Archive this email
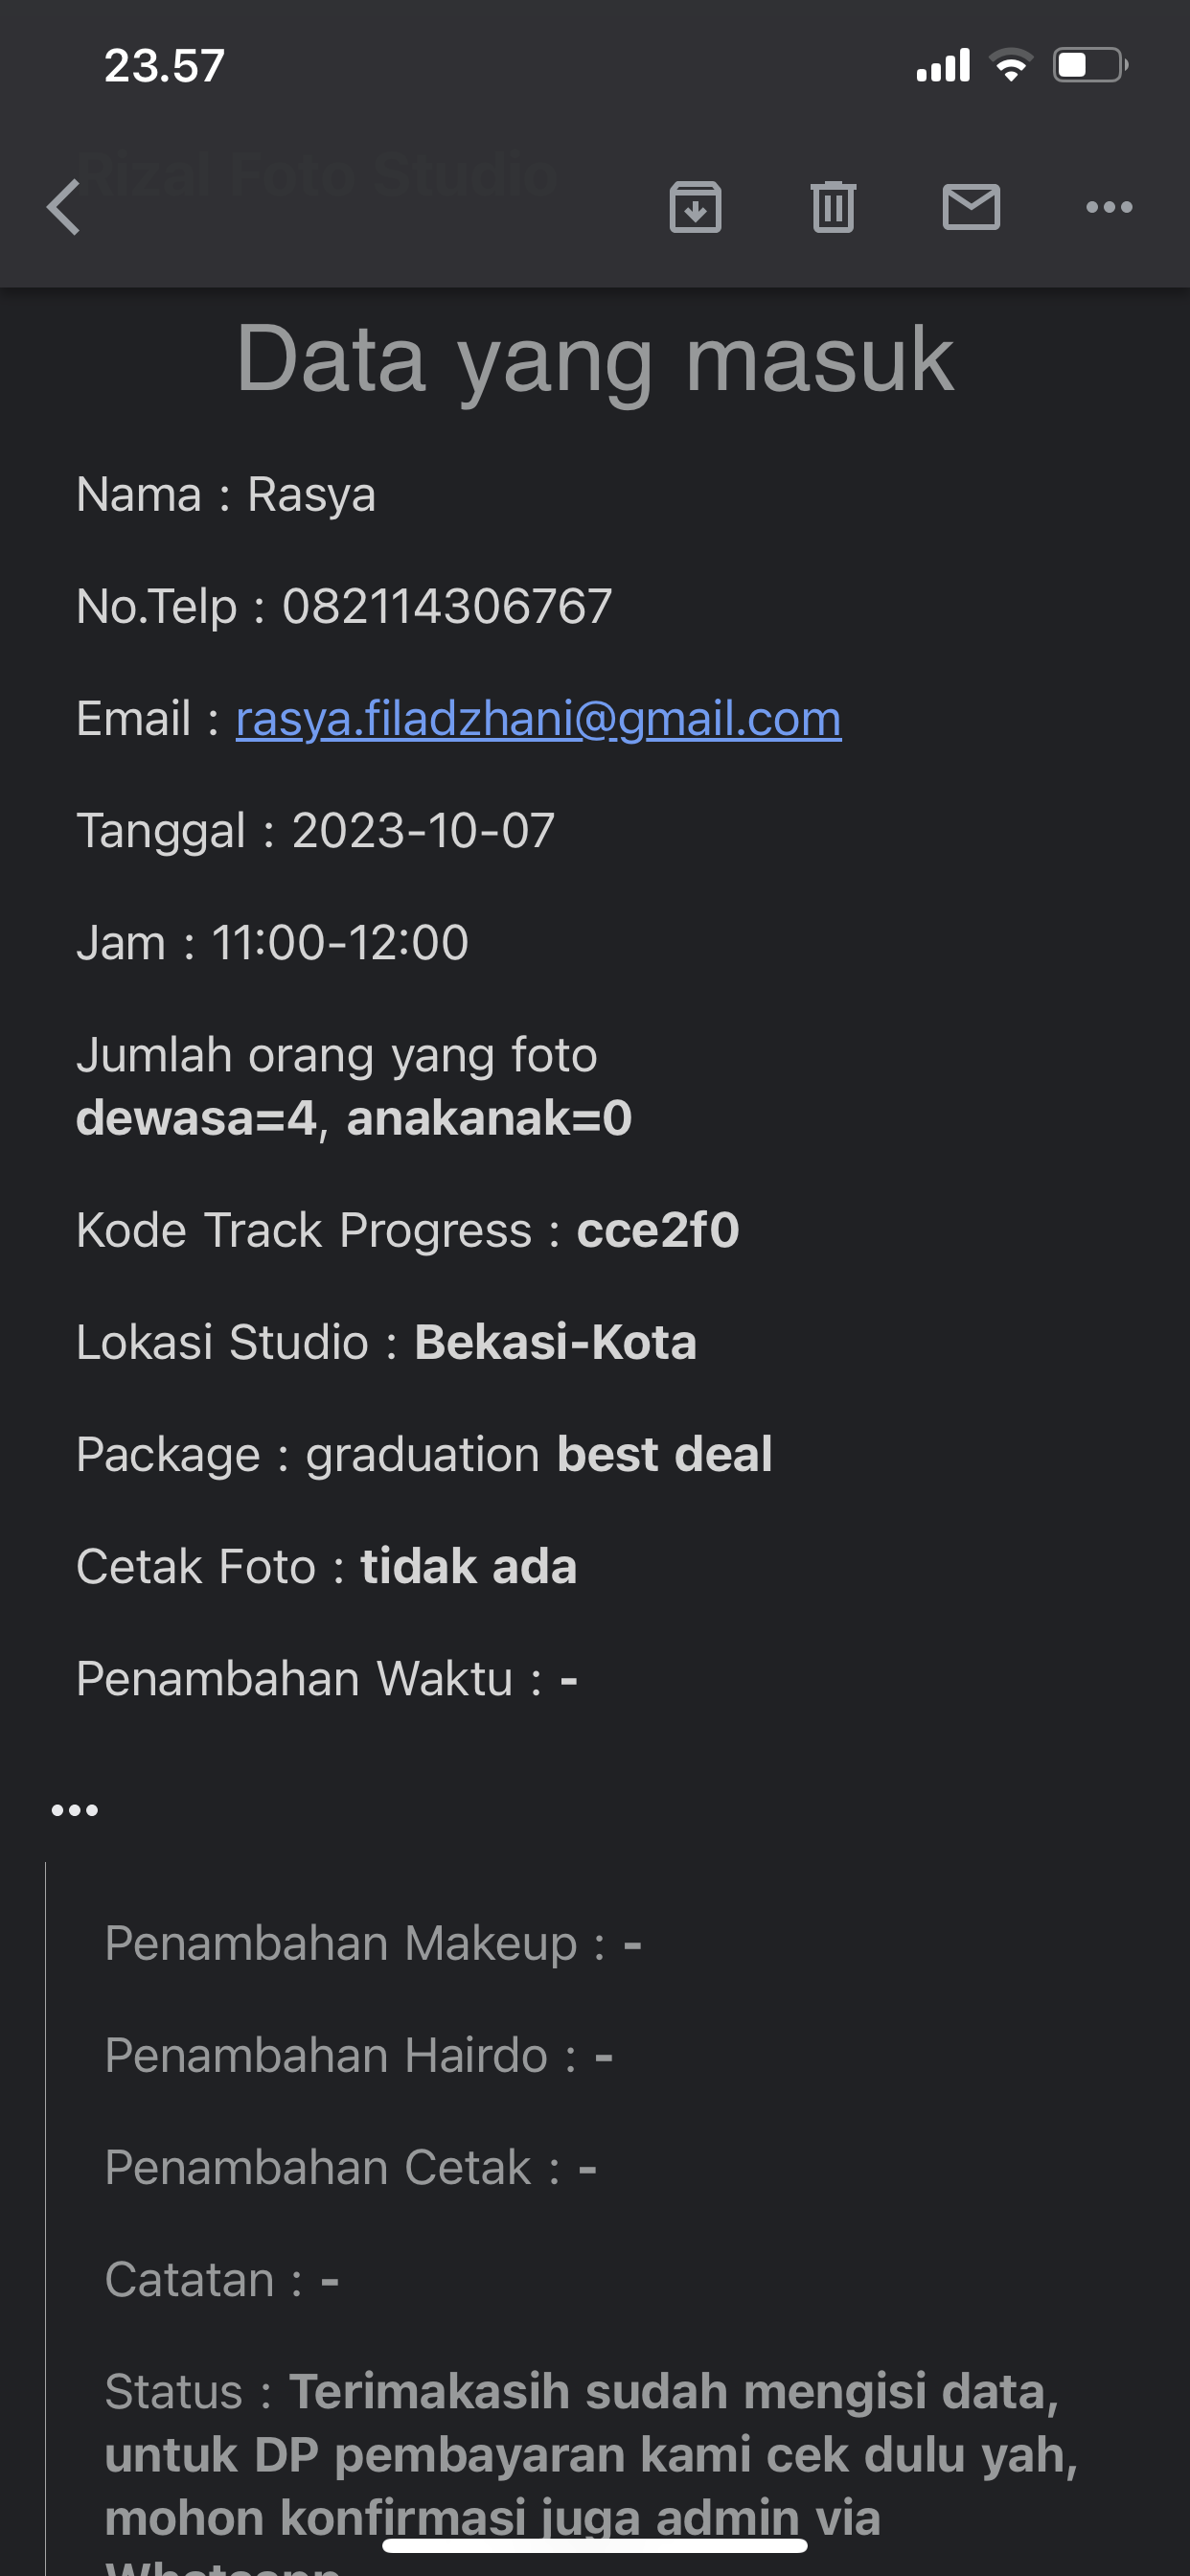This screenshot has width=1190, height=2576. [x=695, y=207]
